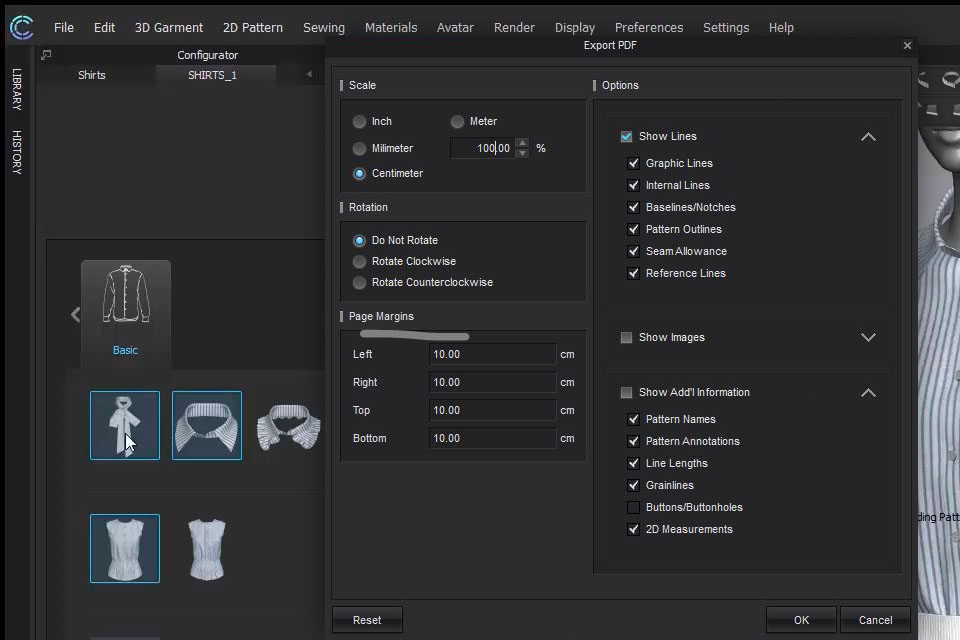
Task: Click the Configurator panel detach icon
Action: pos(46,55)
